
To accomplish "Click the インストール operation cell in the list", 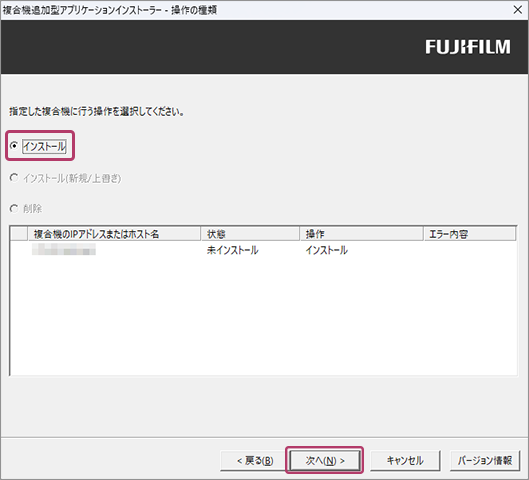I will 327,250.
